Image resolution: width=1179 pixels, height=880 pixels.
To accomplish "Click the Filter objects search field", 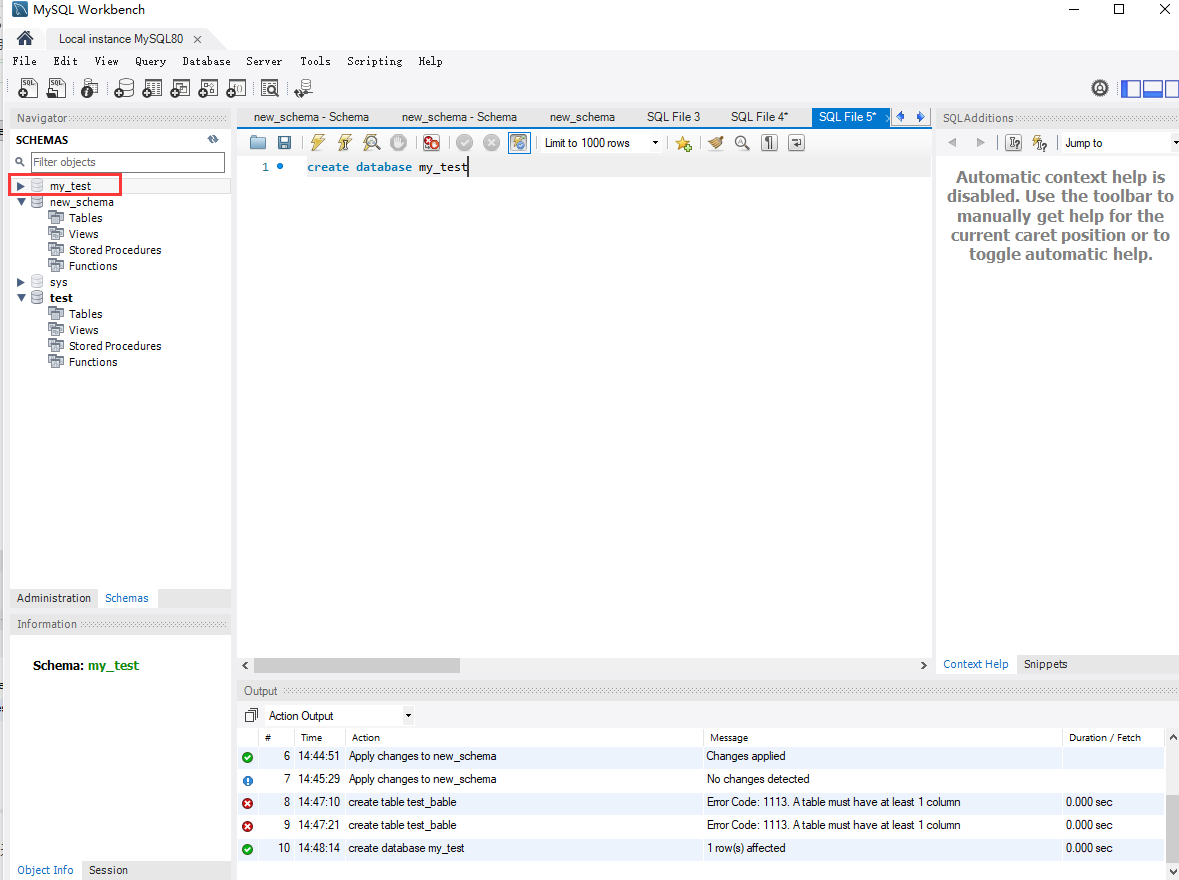I will [x=128, y=162].
